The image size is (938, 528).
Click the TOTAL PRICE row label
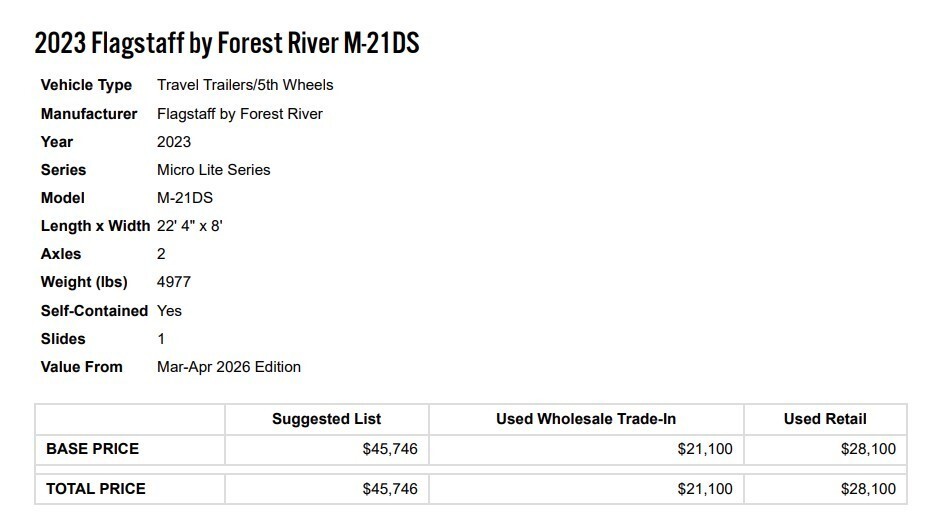(96, 489)
